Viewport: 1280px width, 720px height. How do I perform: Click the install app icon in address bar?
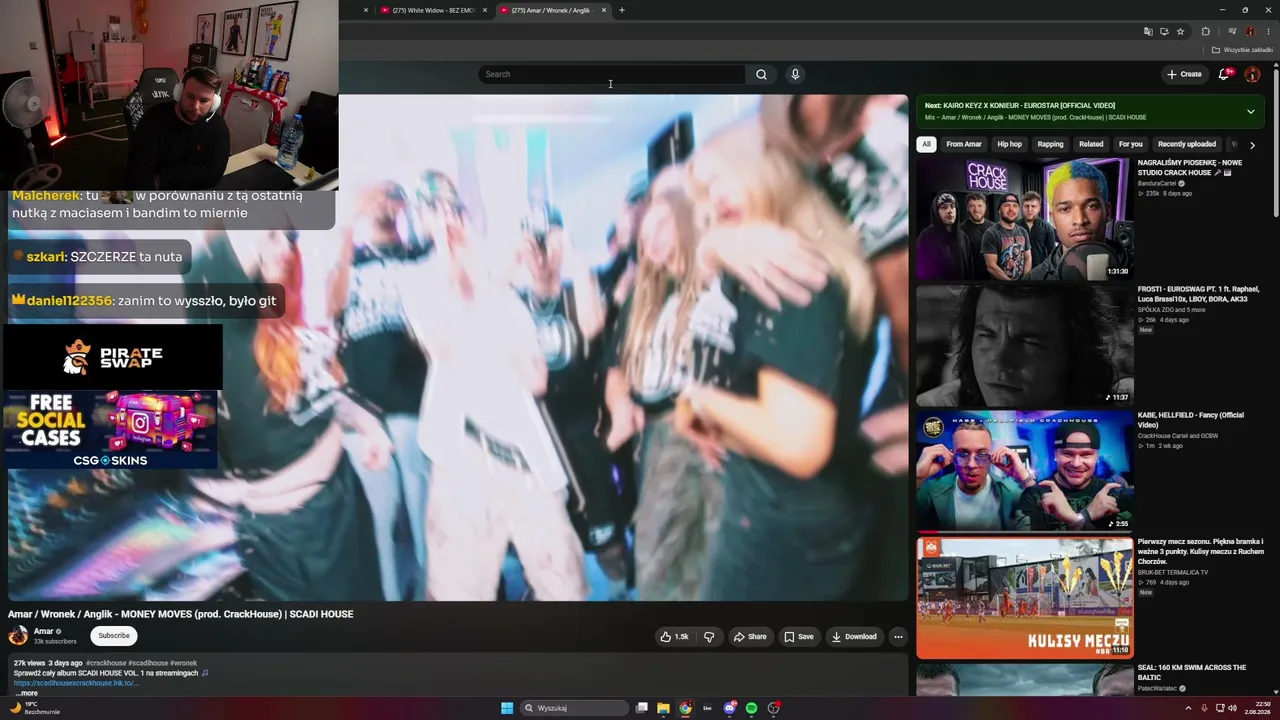pos(1164,31)
